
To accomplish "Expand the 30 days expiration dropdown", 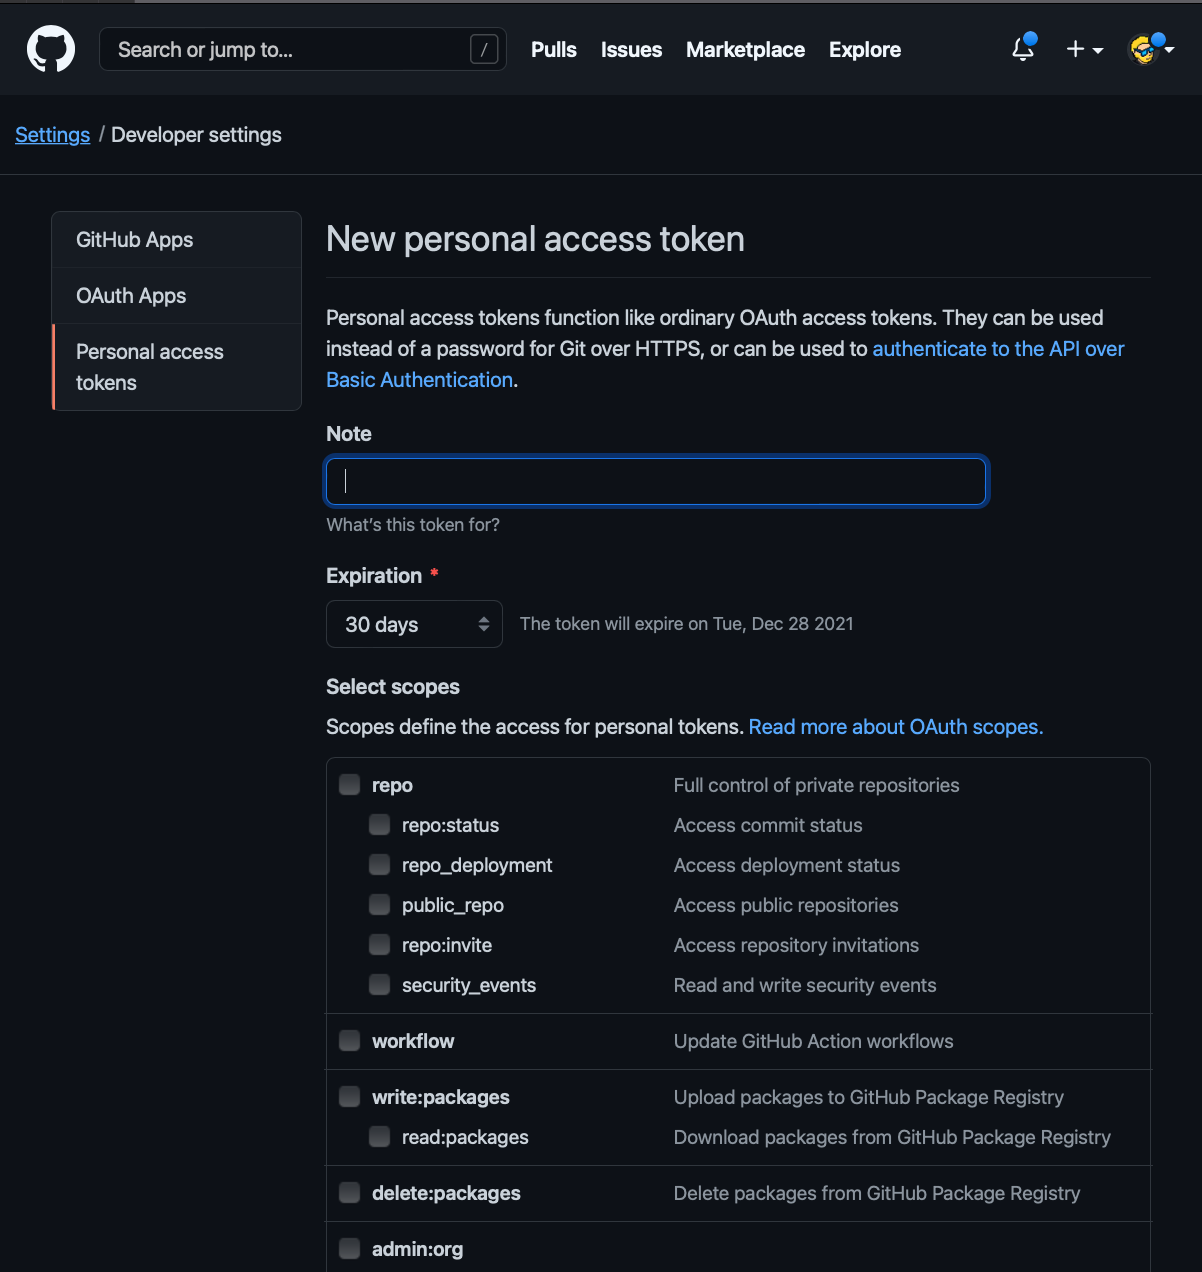I will point(414,624).
